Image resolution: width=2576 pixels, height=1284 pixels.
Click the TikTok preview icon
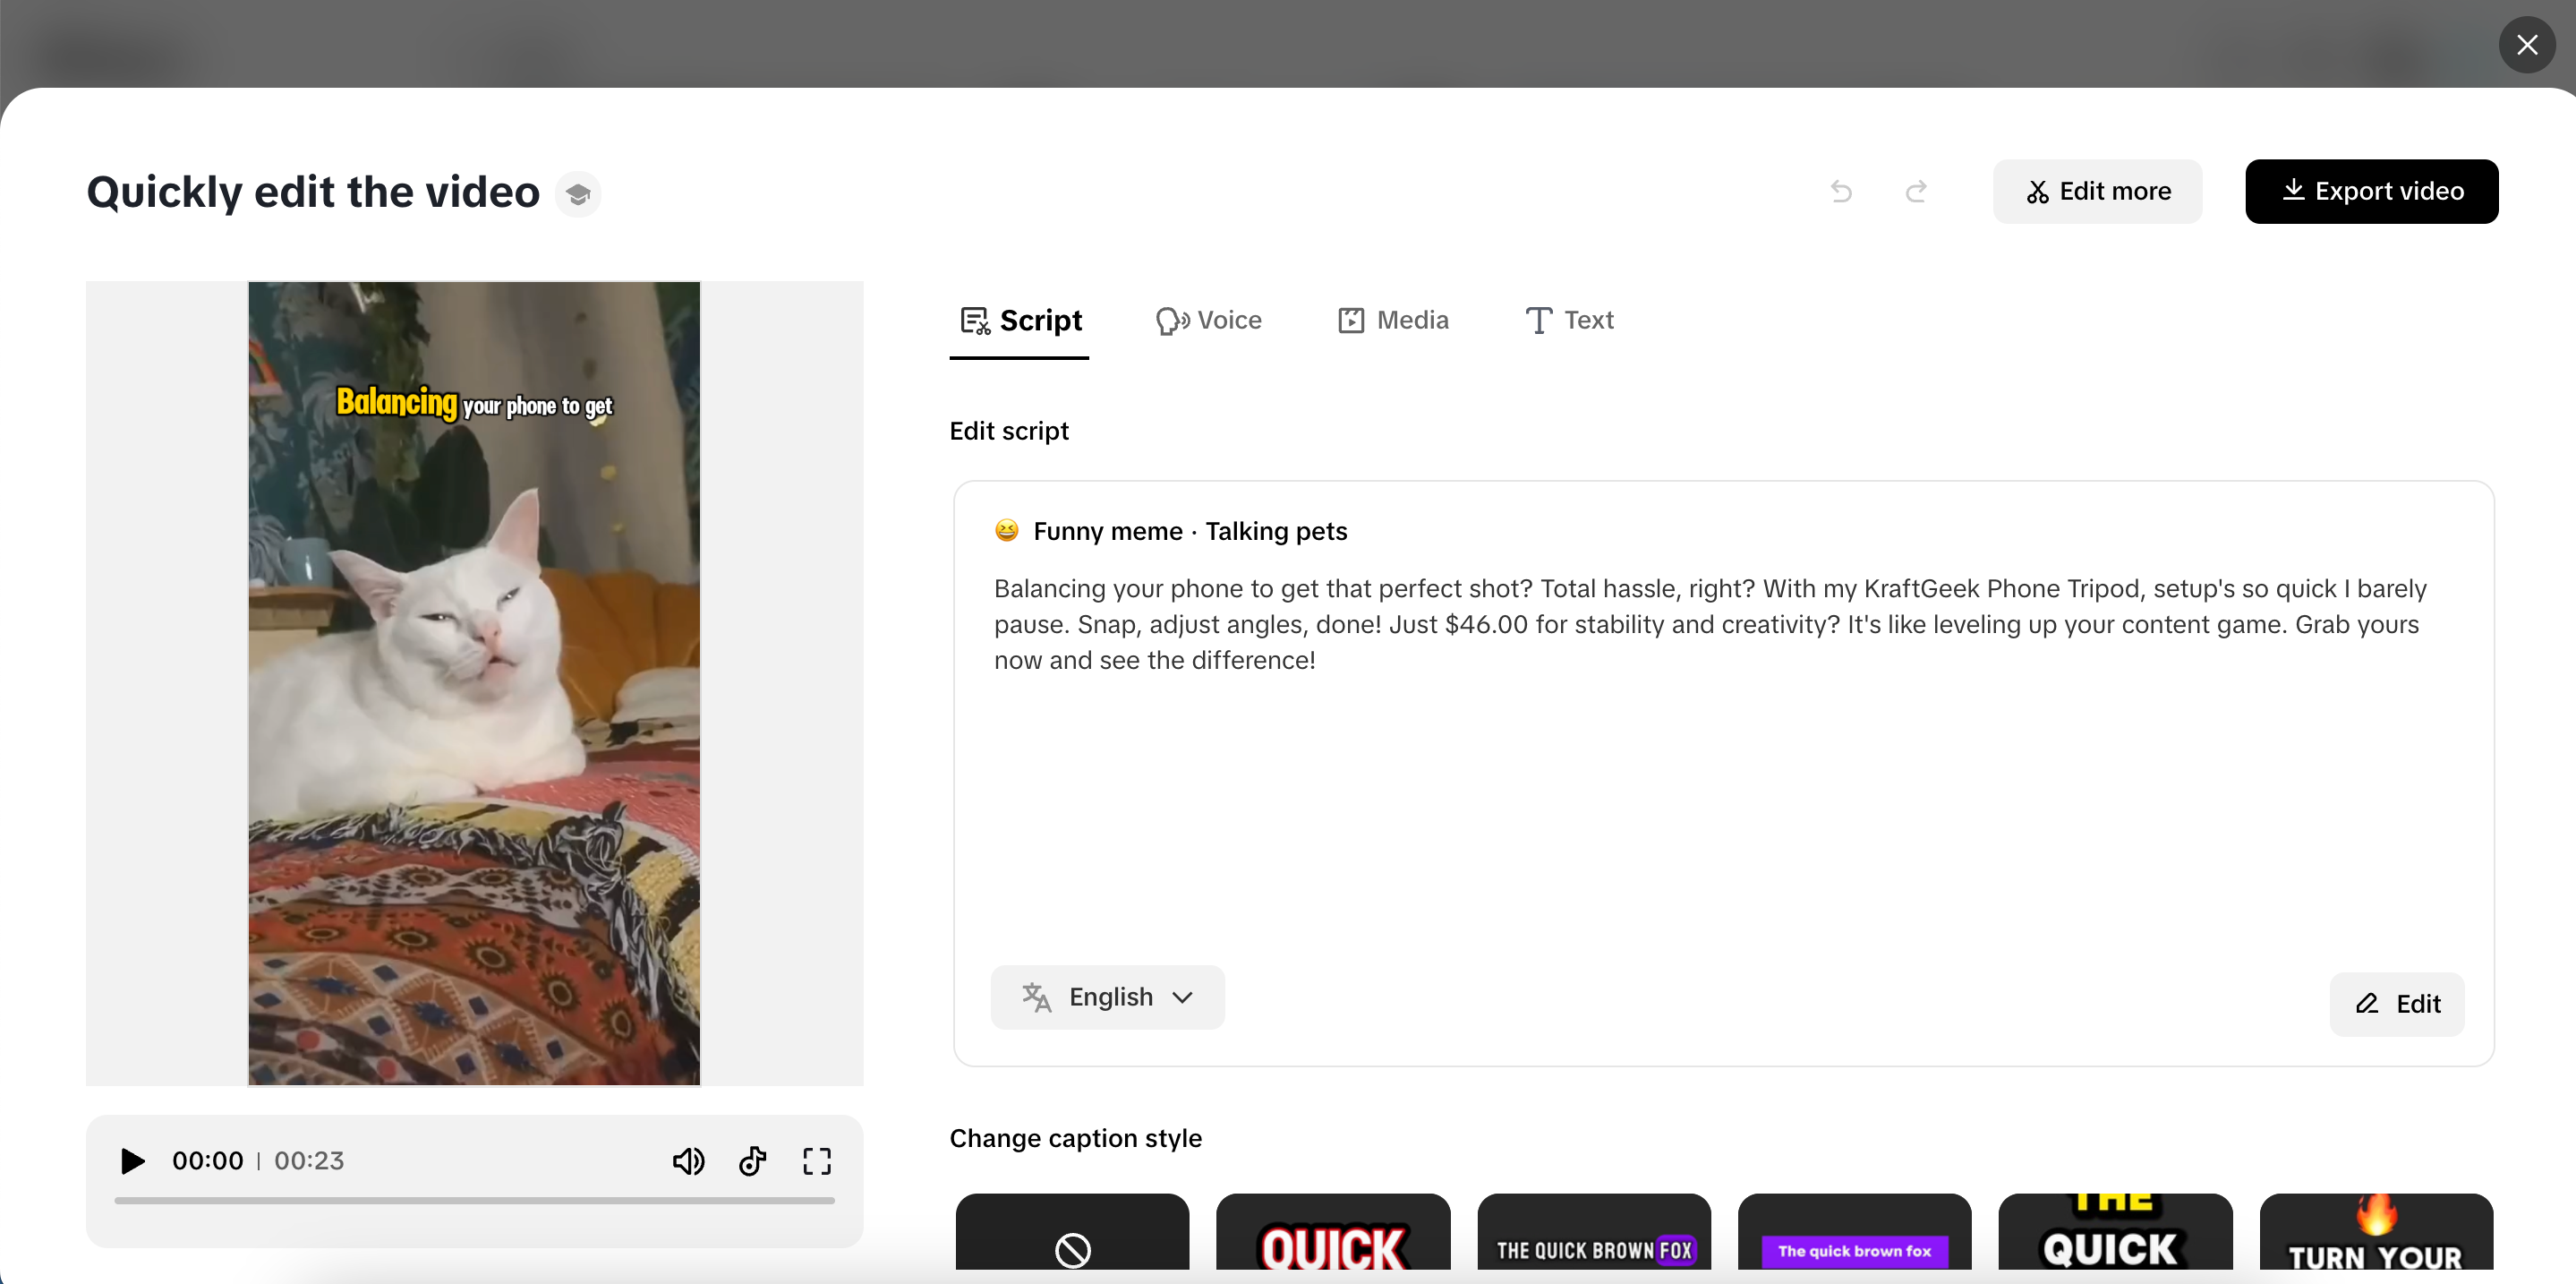752,1161
